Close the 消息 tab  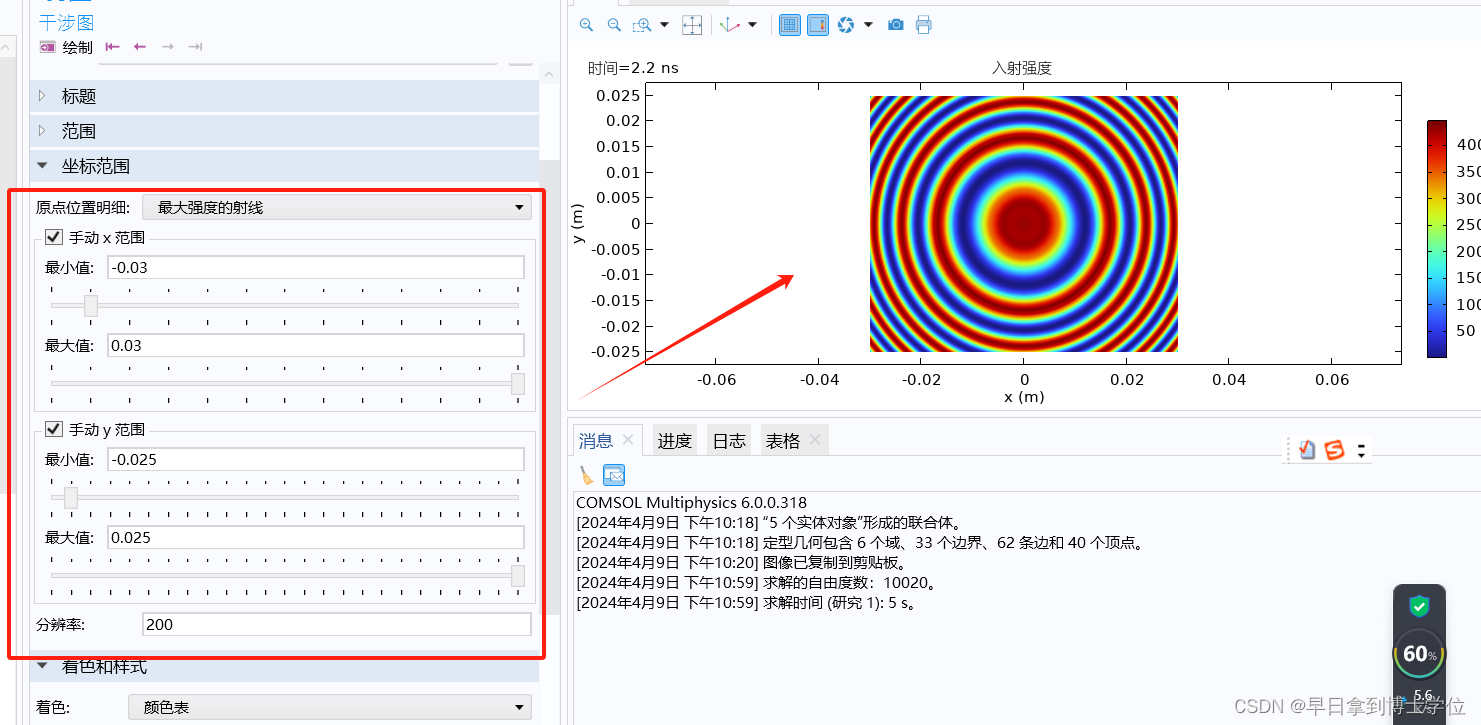point(628,439)
